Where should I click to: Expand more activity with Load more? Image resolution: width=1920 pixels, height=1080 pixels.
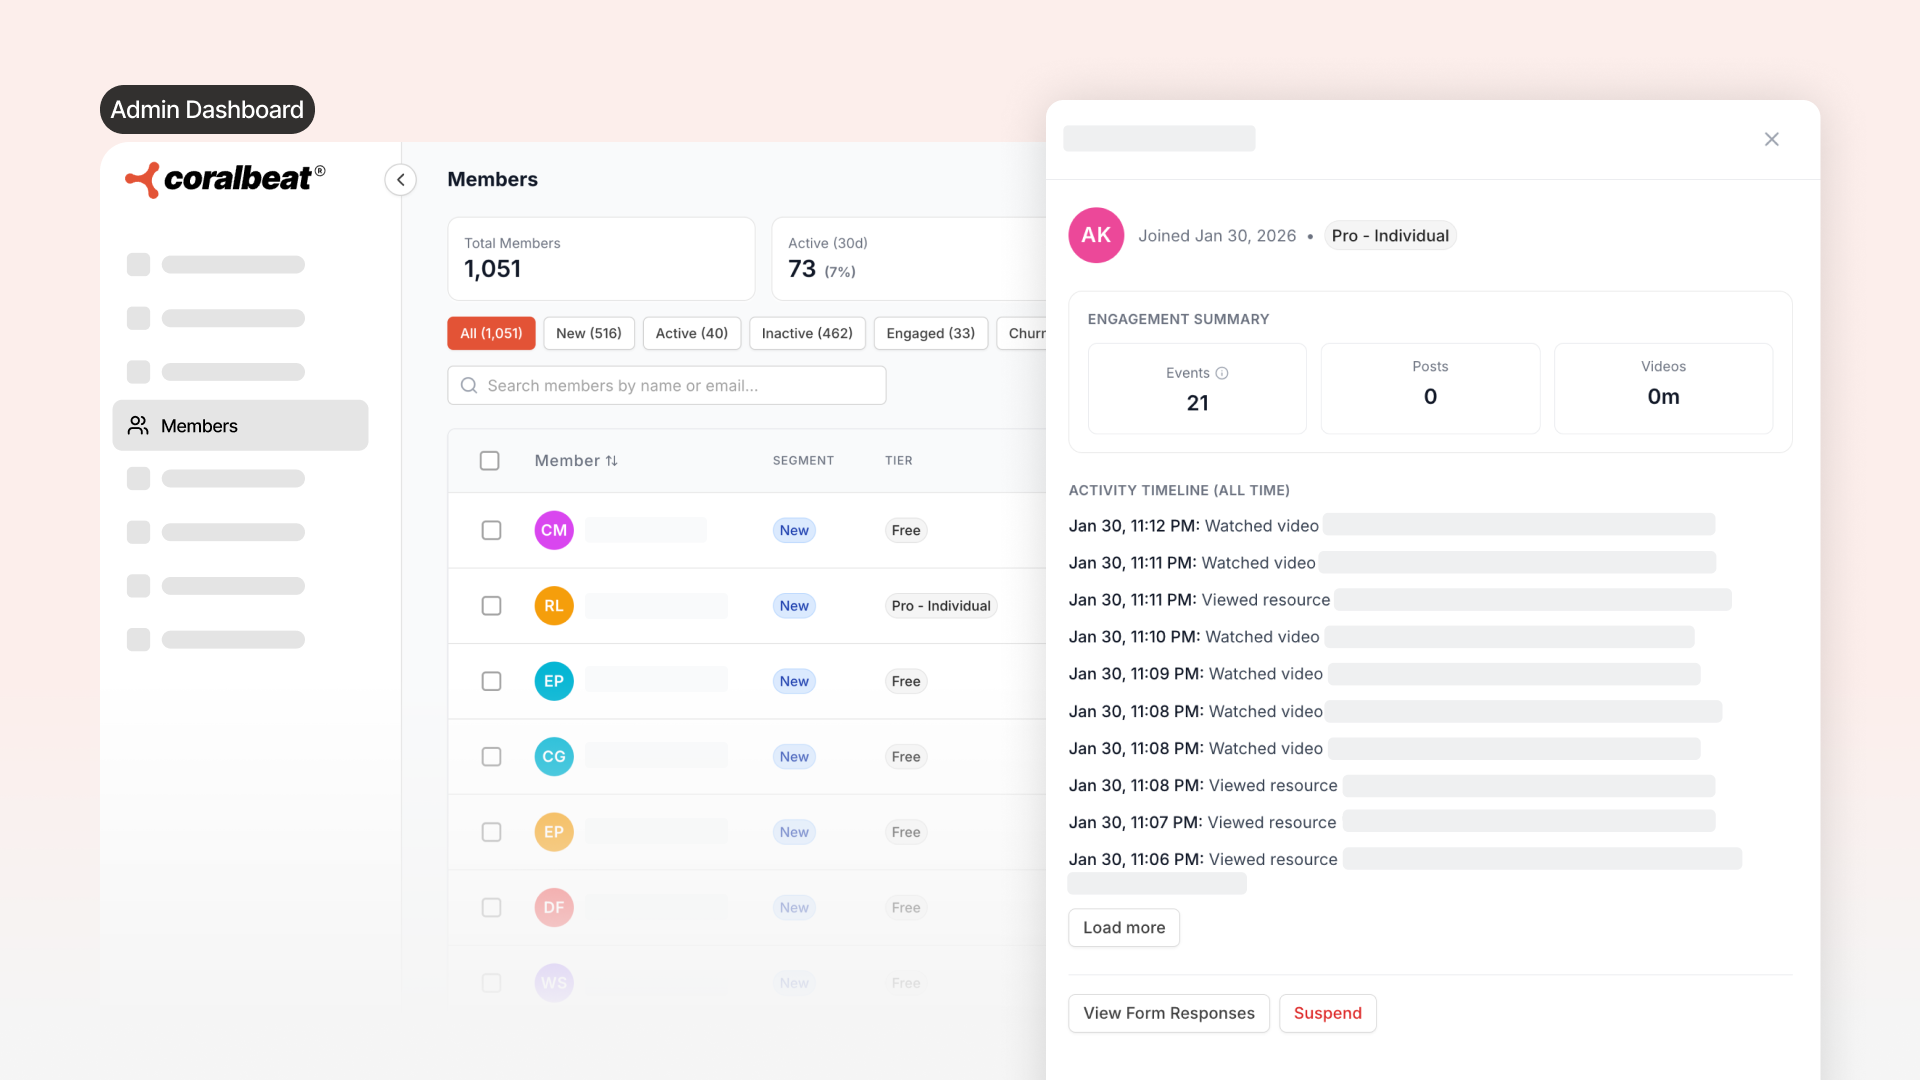click(x=1123, y=927)
